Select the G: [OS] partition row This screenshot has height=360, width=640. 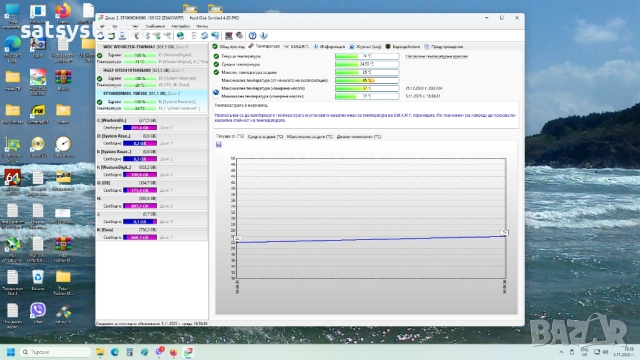tap(152, 187)
